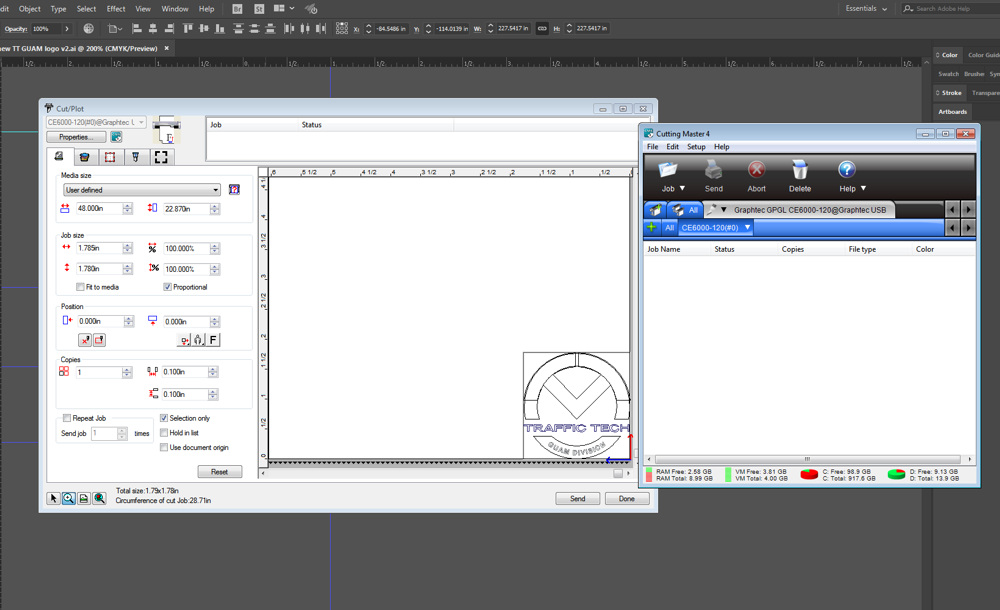
Task: Open the Object menu
Action: tap(29, 9)
